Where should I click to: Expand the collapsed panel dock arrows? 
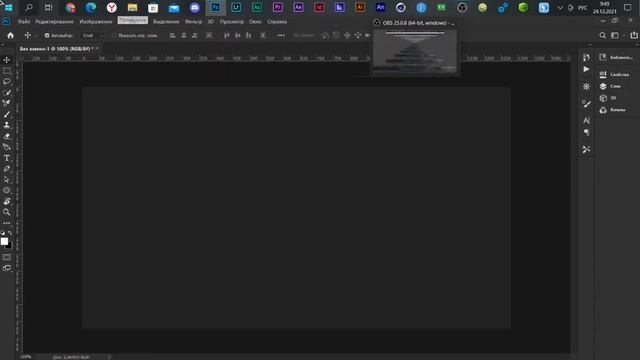(x=590, y=45)
